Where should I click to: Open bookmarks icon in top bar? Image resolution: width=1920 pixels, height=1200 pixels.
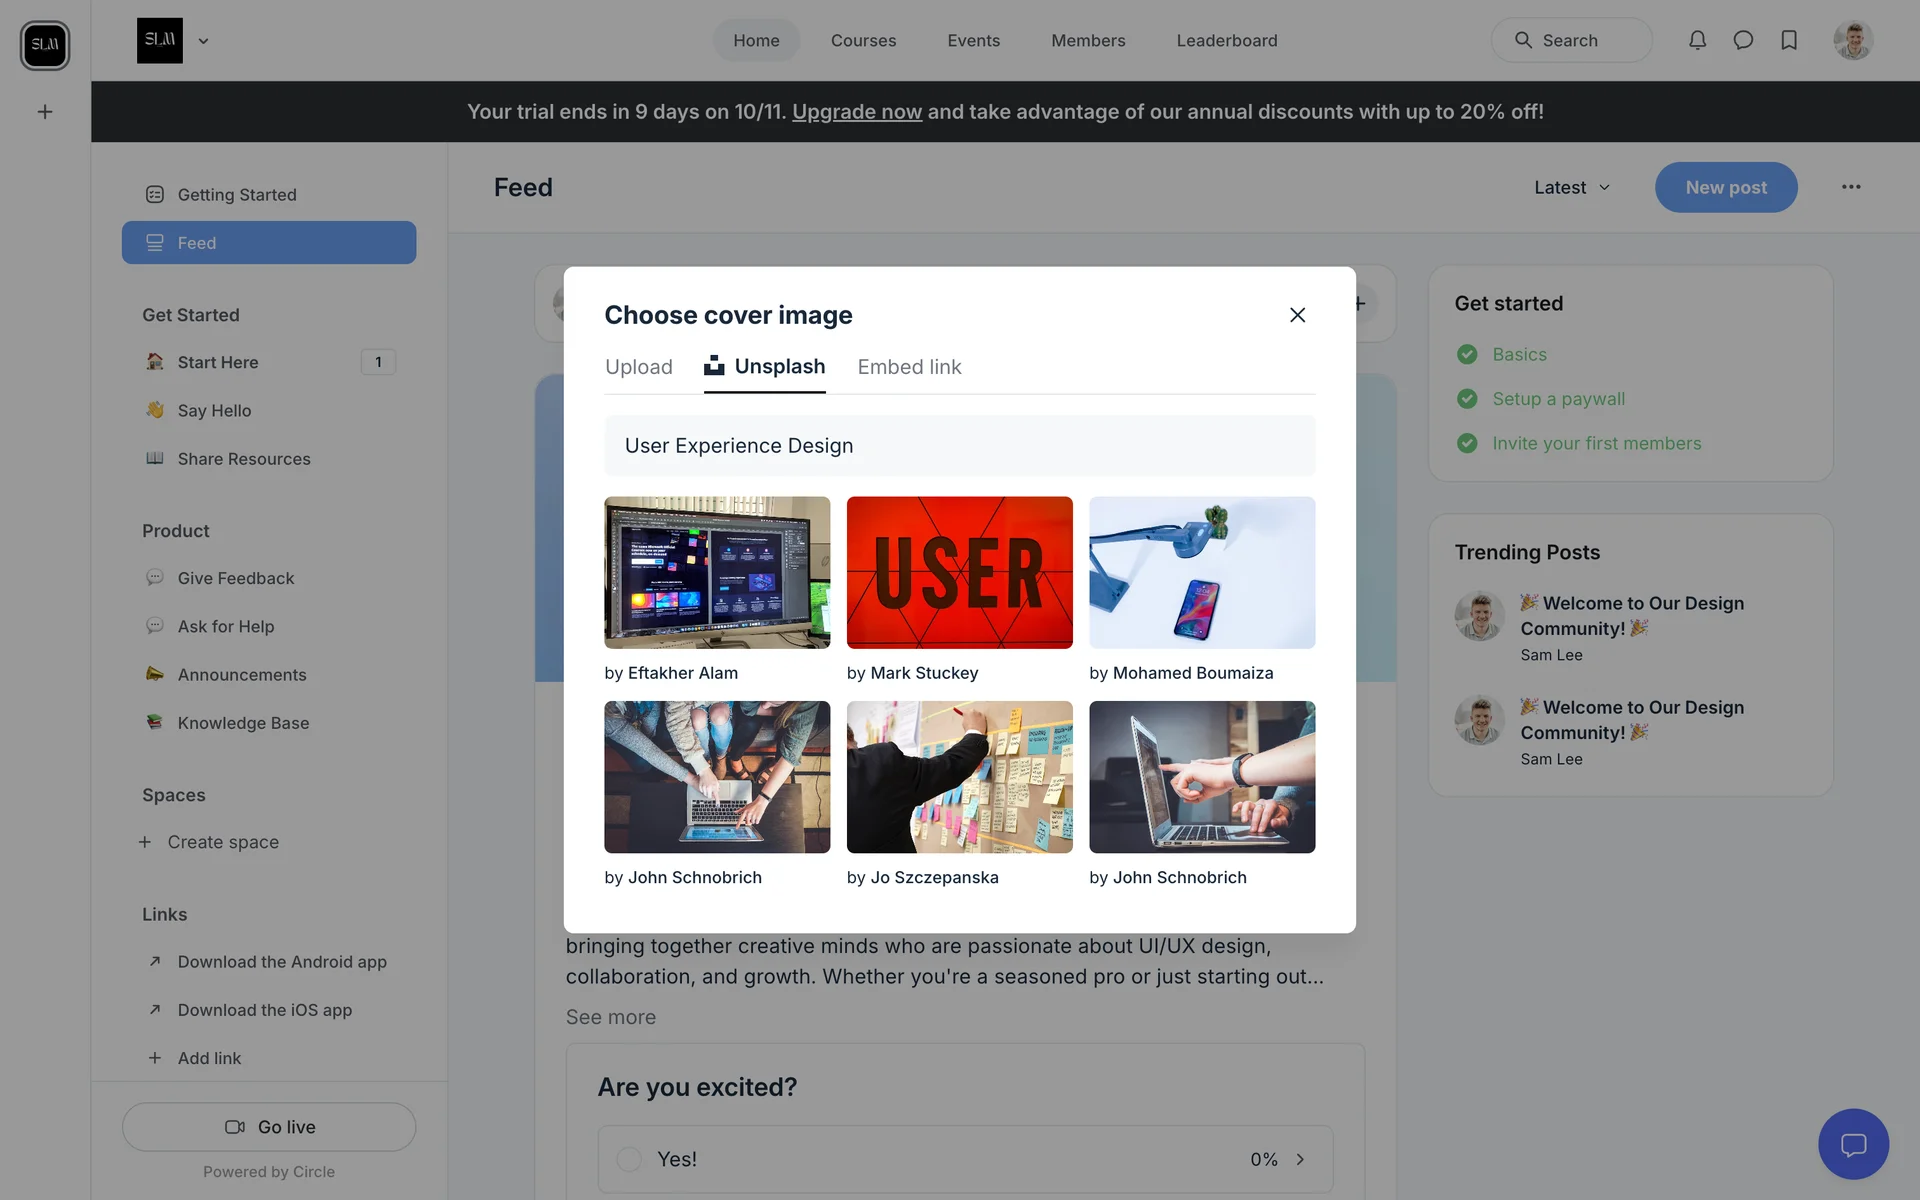[1789, 40]
